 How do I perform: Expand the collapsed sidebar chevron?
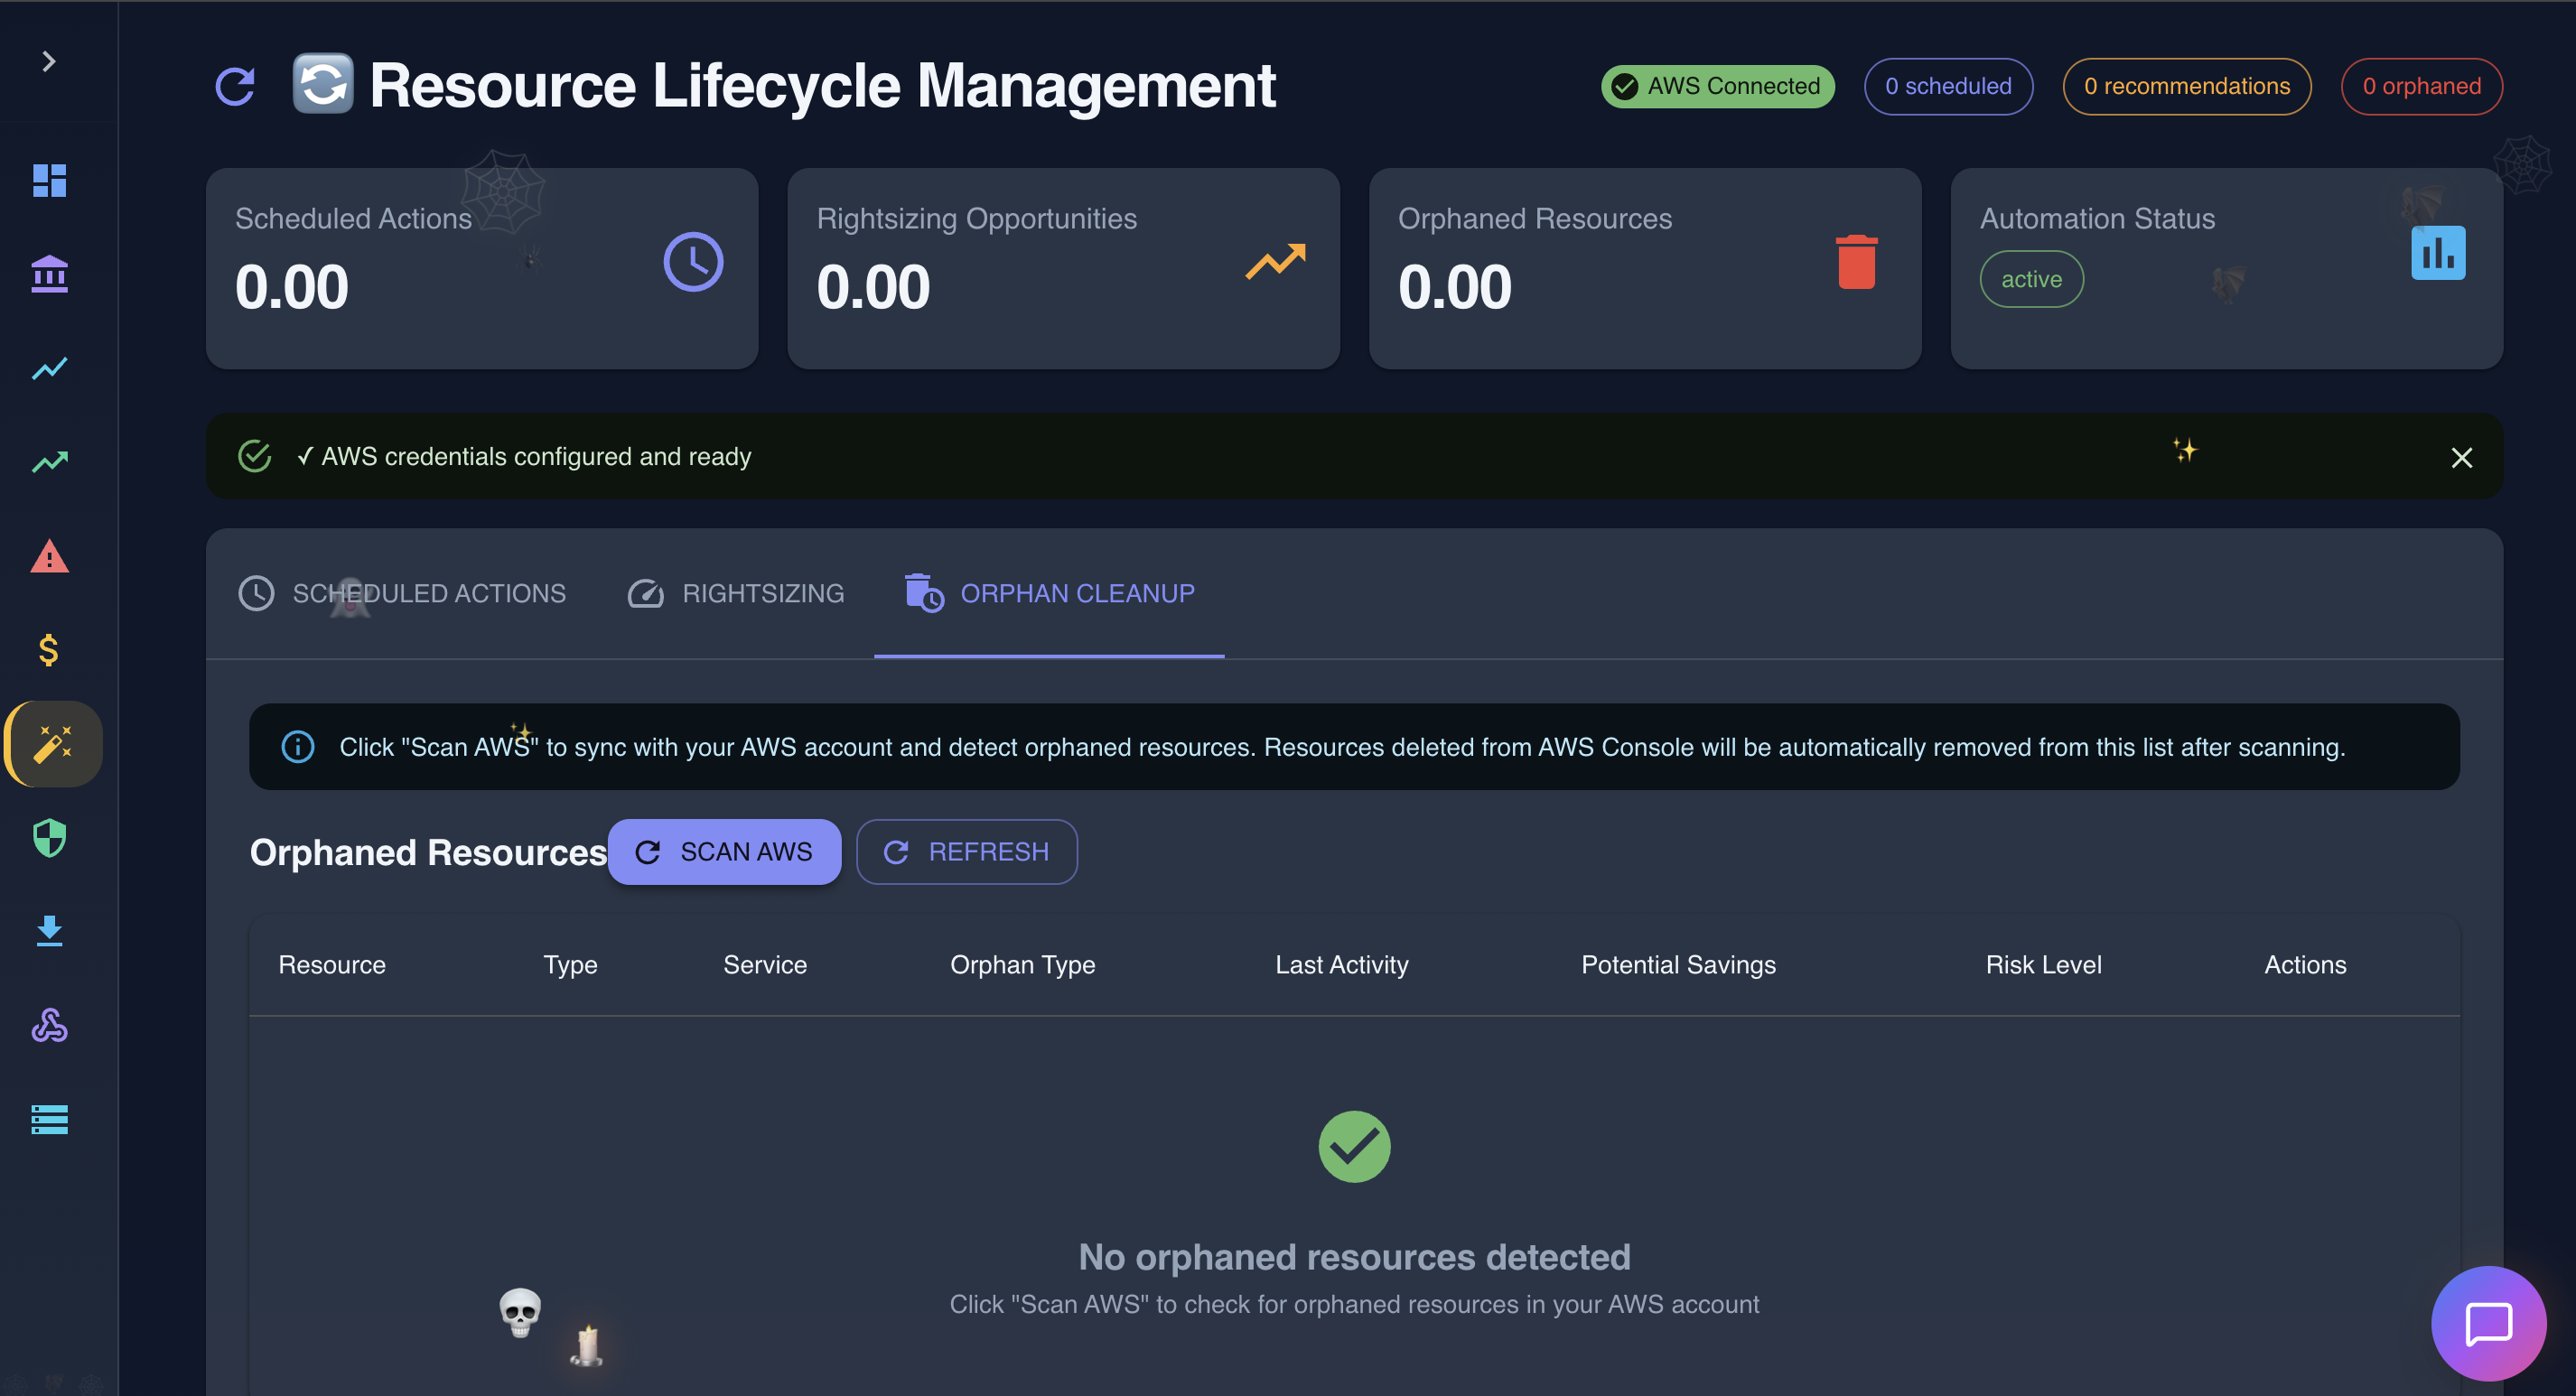[48, 62]
